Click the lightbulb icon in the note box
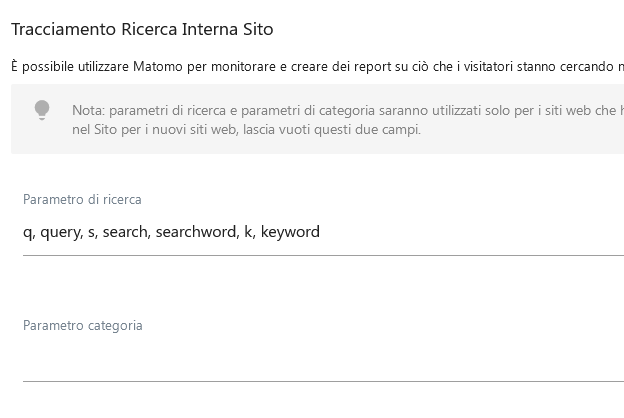The width and height of the screenshot is (624, 418). point(42,110)
